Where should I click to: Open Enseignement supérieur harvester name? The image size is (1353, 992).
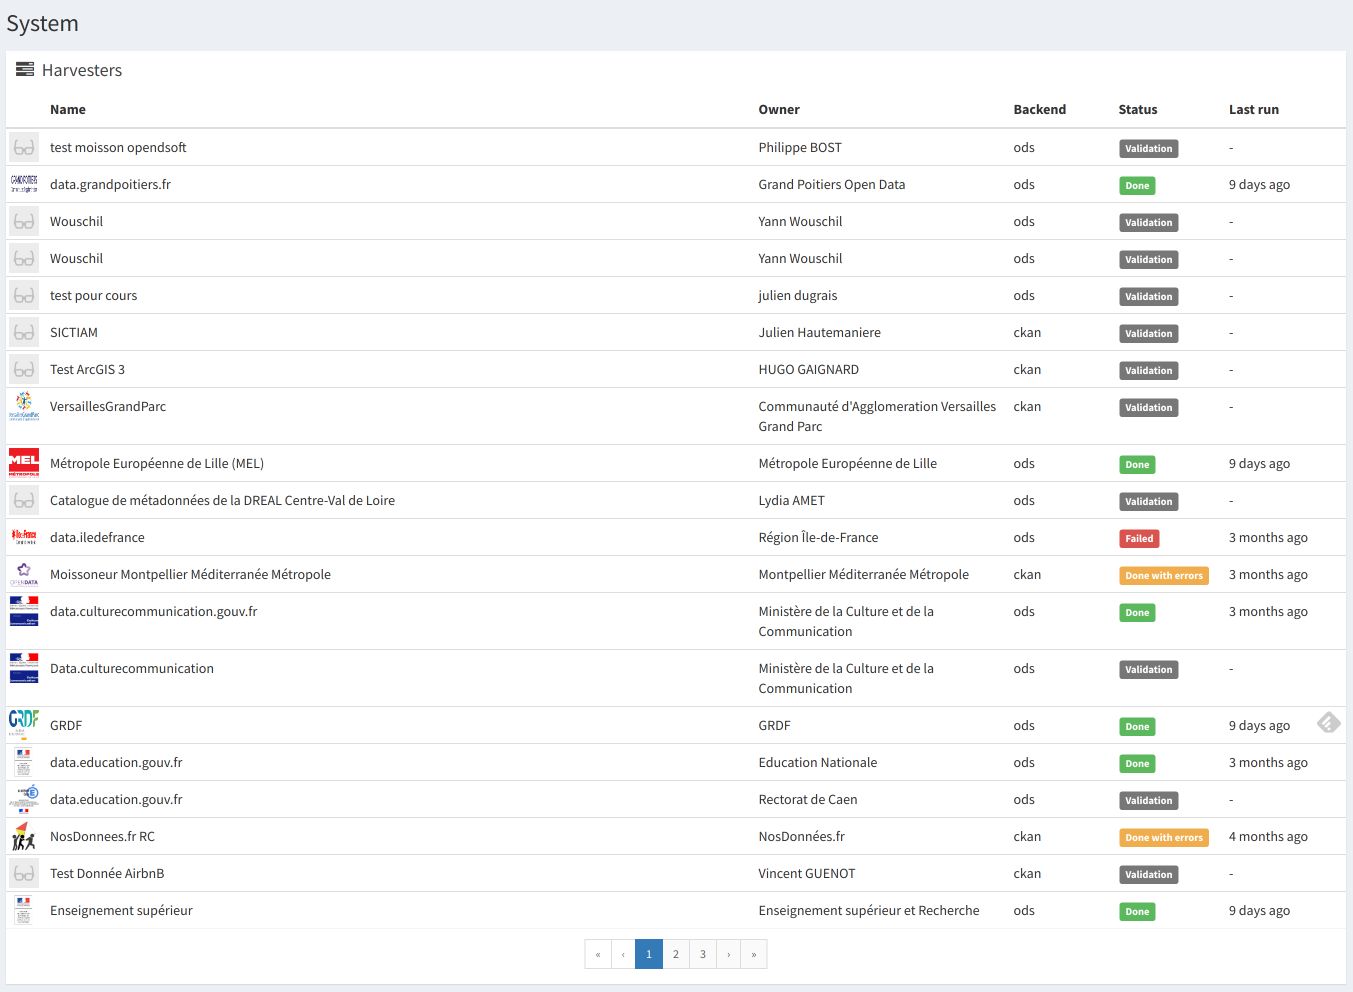121,910
